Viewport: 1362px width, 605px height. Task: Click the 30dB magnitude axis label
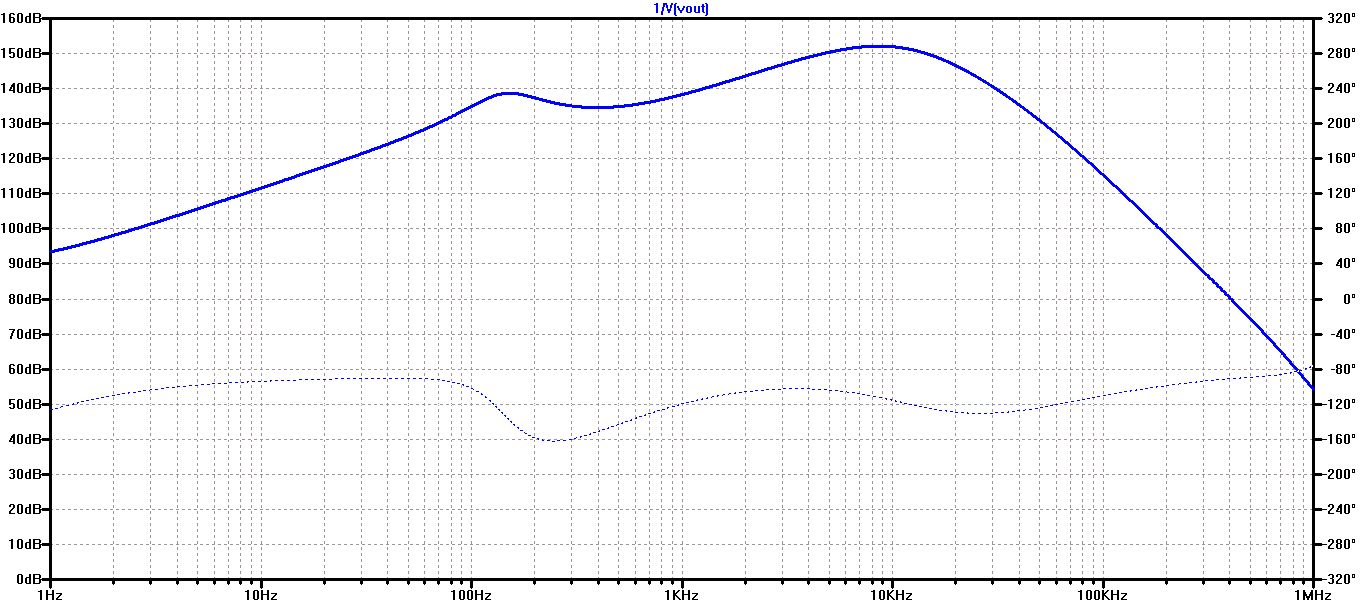24,474
